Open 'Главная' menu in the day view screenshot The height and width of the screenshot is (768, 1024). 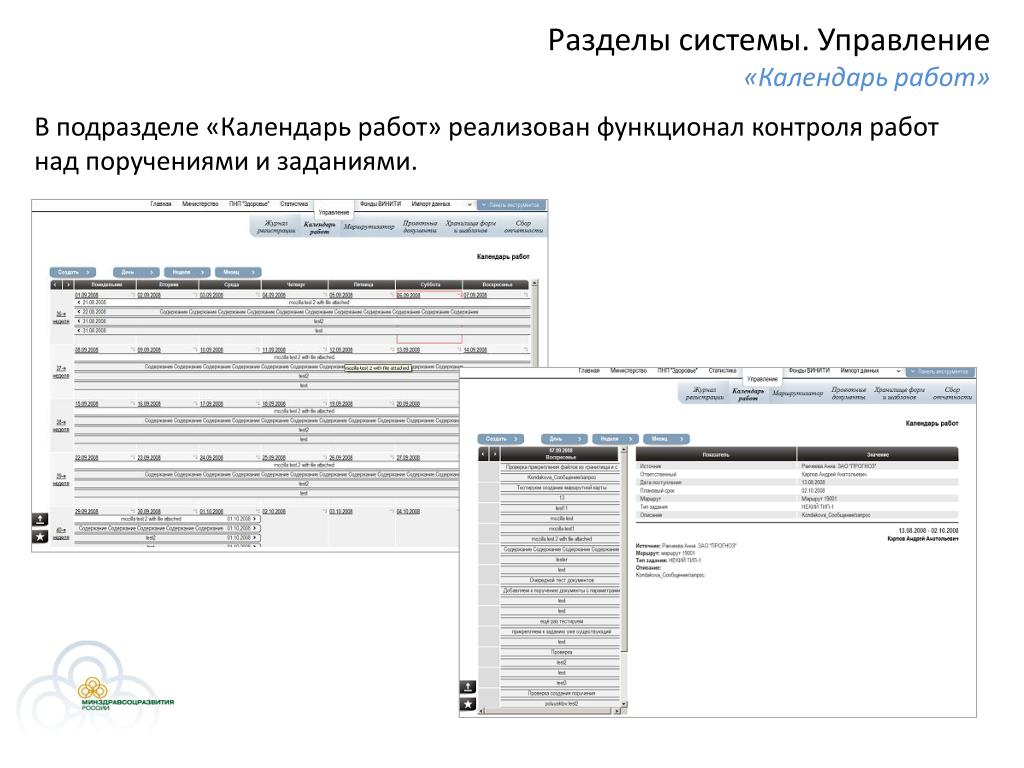(x=589, y=371)
